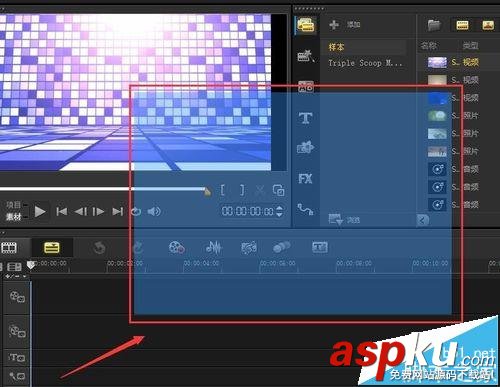The height and width of the screenshot is (387, 500).
Task: Click the Video track button
Action: coord(17,297)
